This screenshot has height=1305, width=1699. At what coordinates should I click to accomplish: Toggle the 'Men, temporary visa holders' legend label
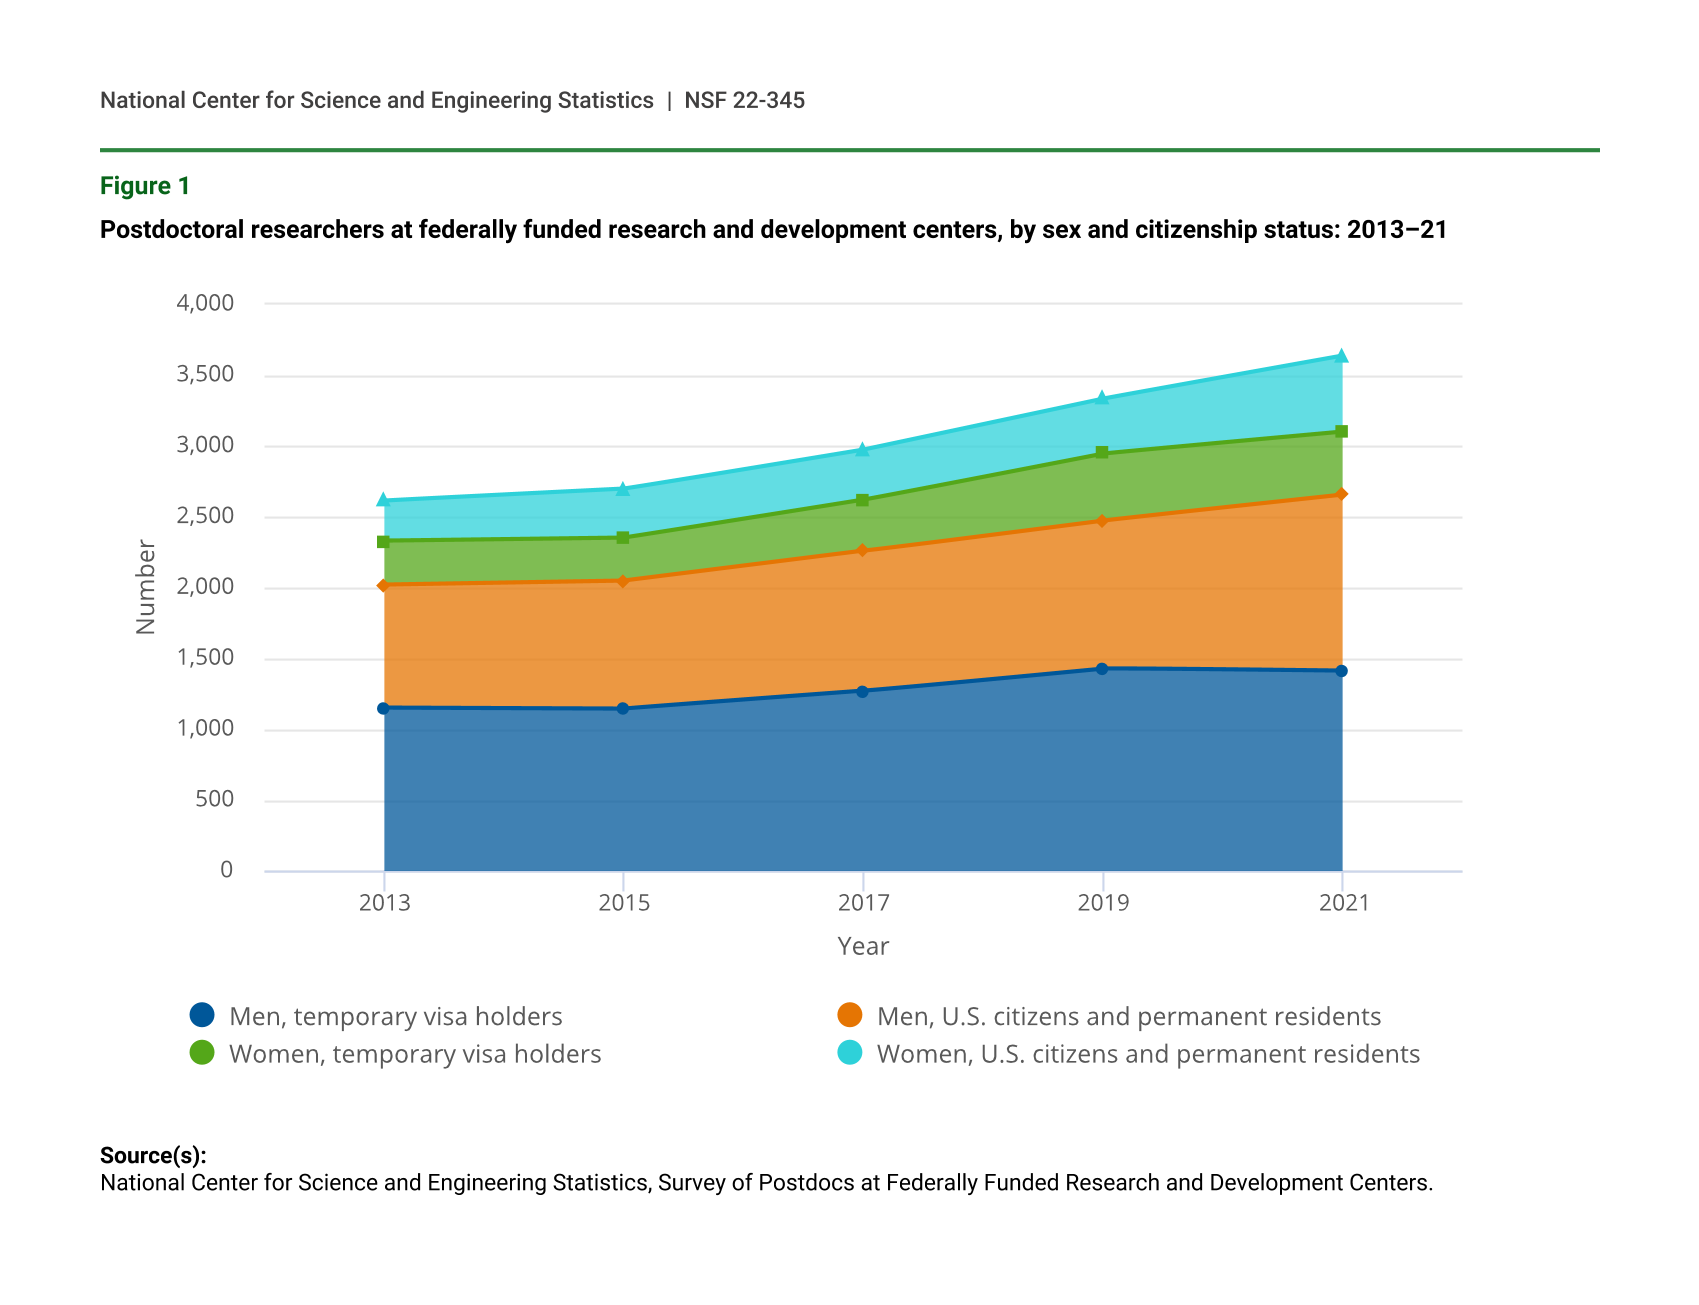[395, 1017]
